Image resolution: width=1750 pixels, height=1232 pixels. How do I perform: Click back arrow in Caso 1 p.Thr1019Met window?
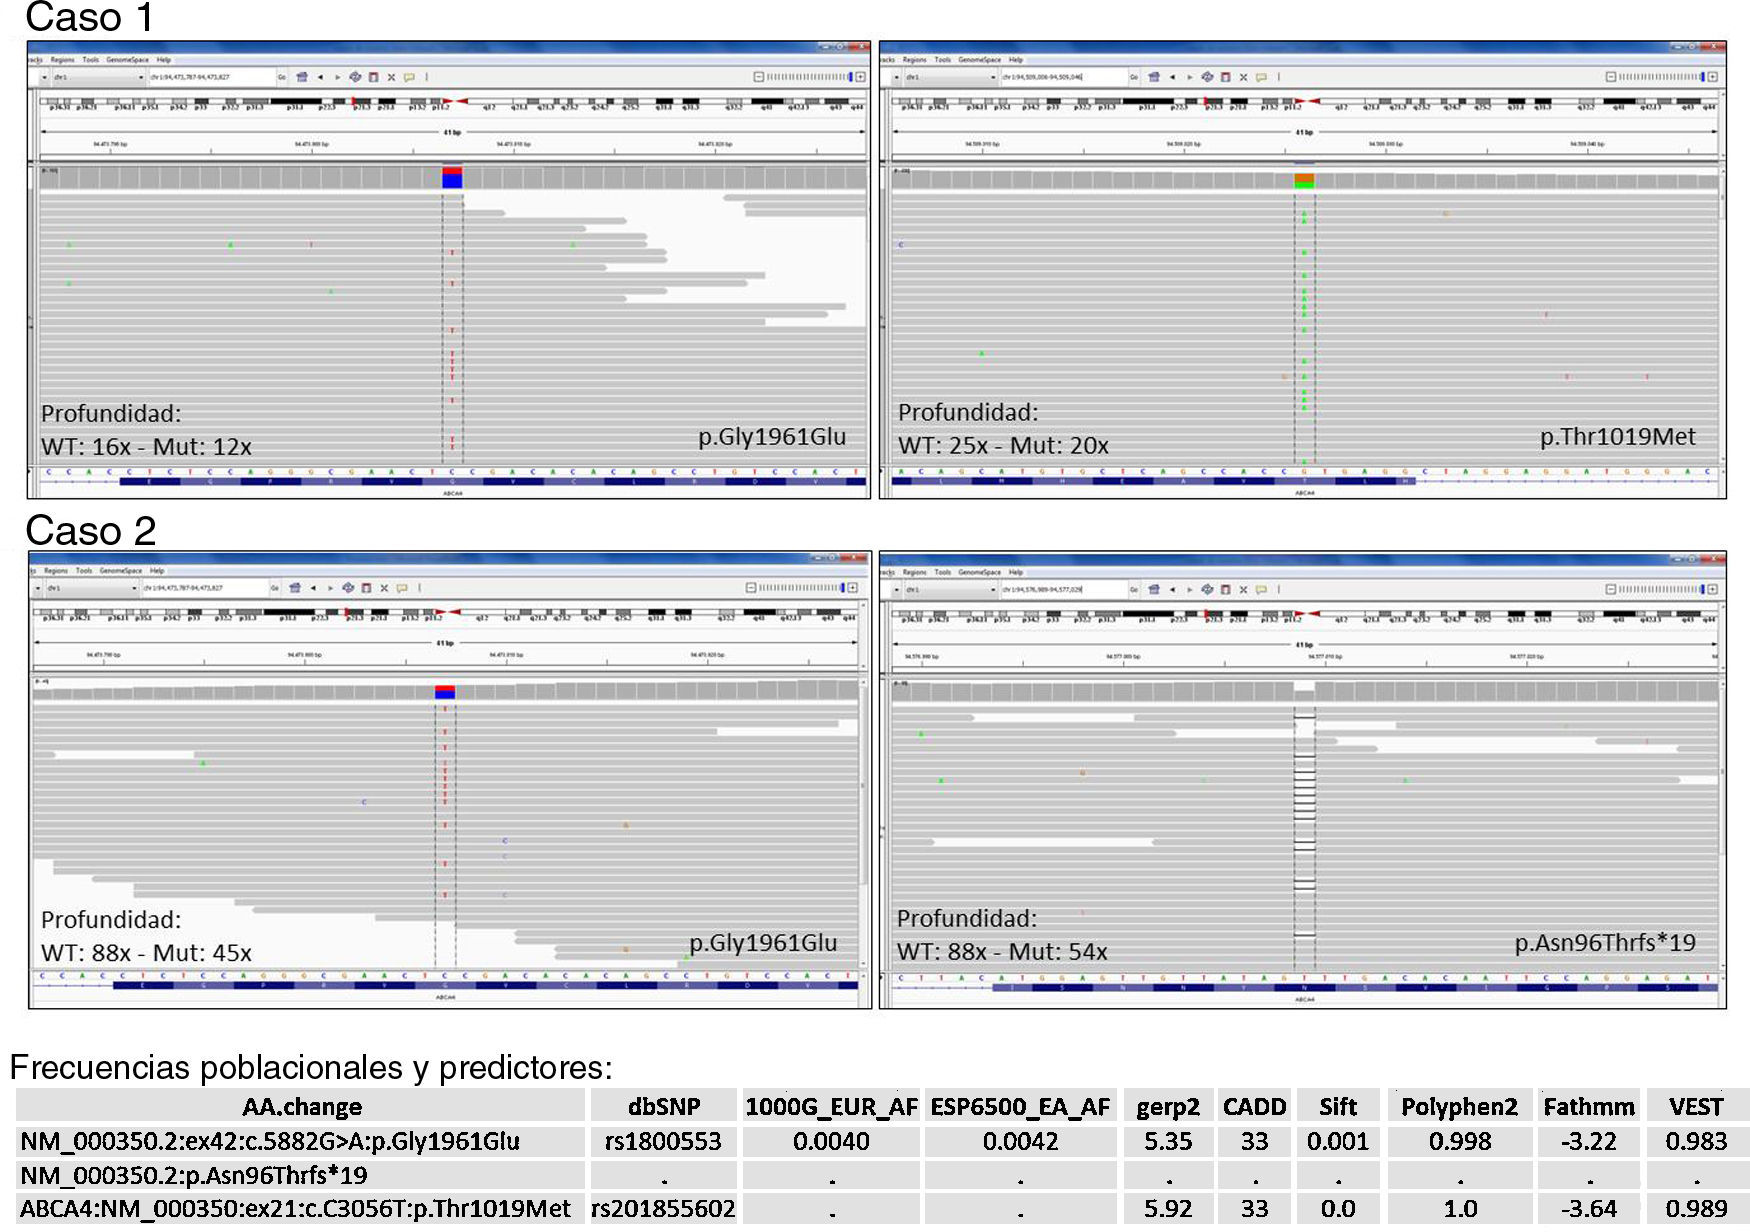click(1172, 77)
